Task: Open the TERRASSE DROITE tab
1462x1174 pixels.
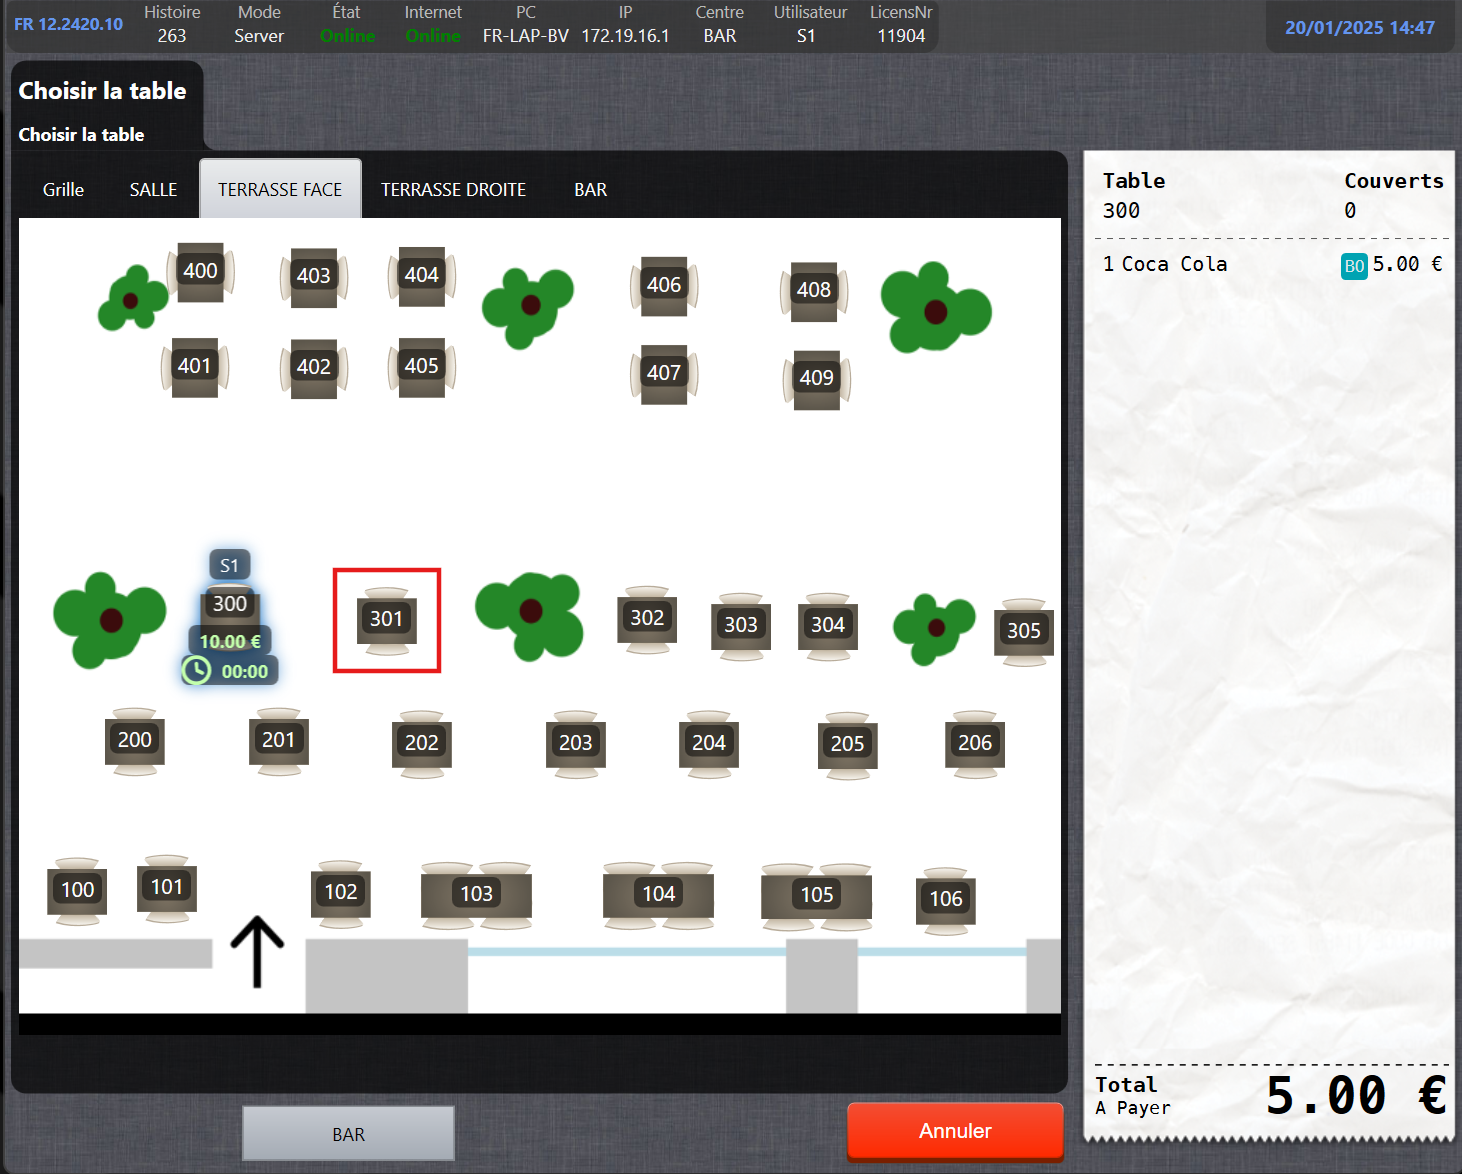Action: [x=453, y=190]
